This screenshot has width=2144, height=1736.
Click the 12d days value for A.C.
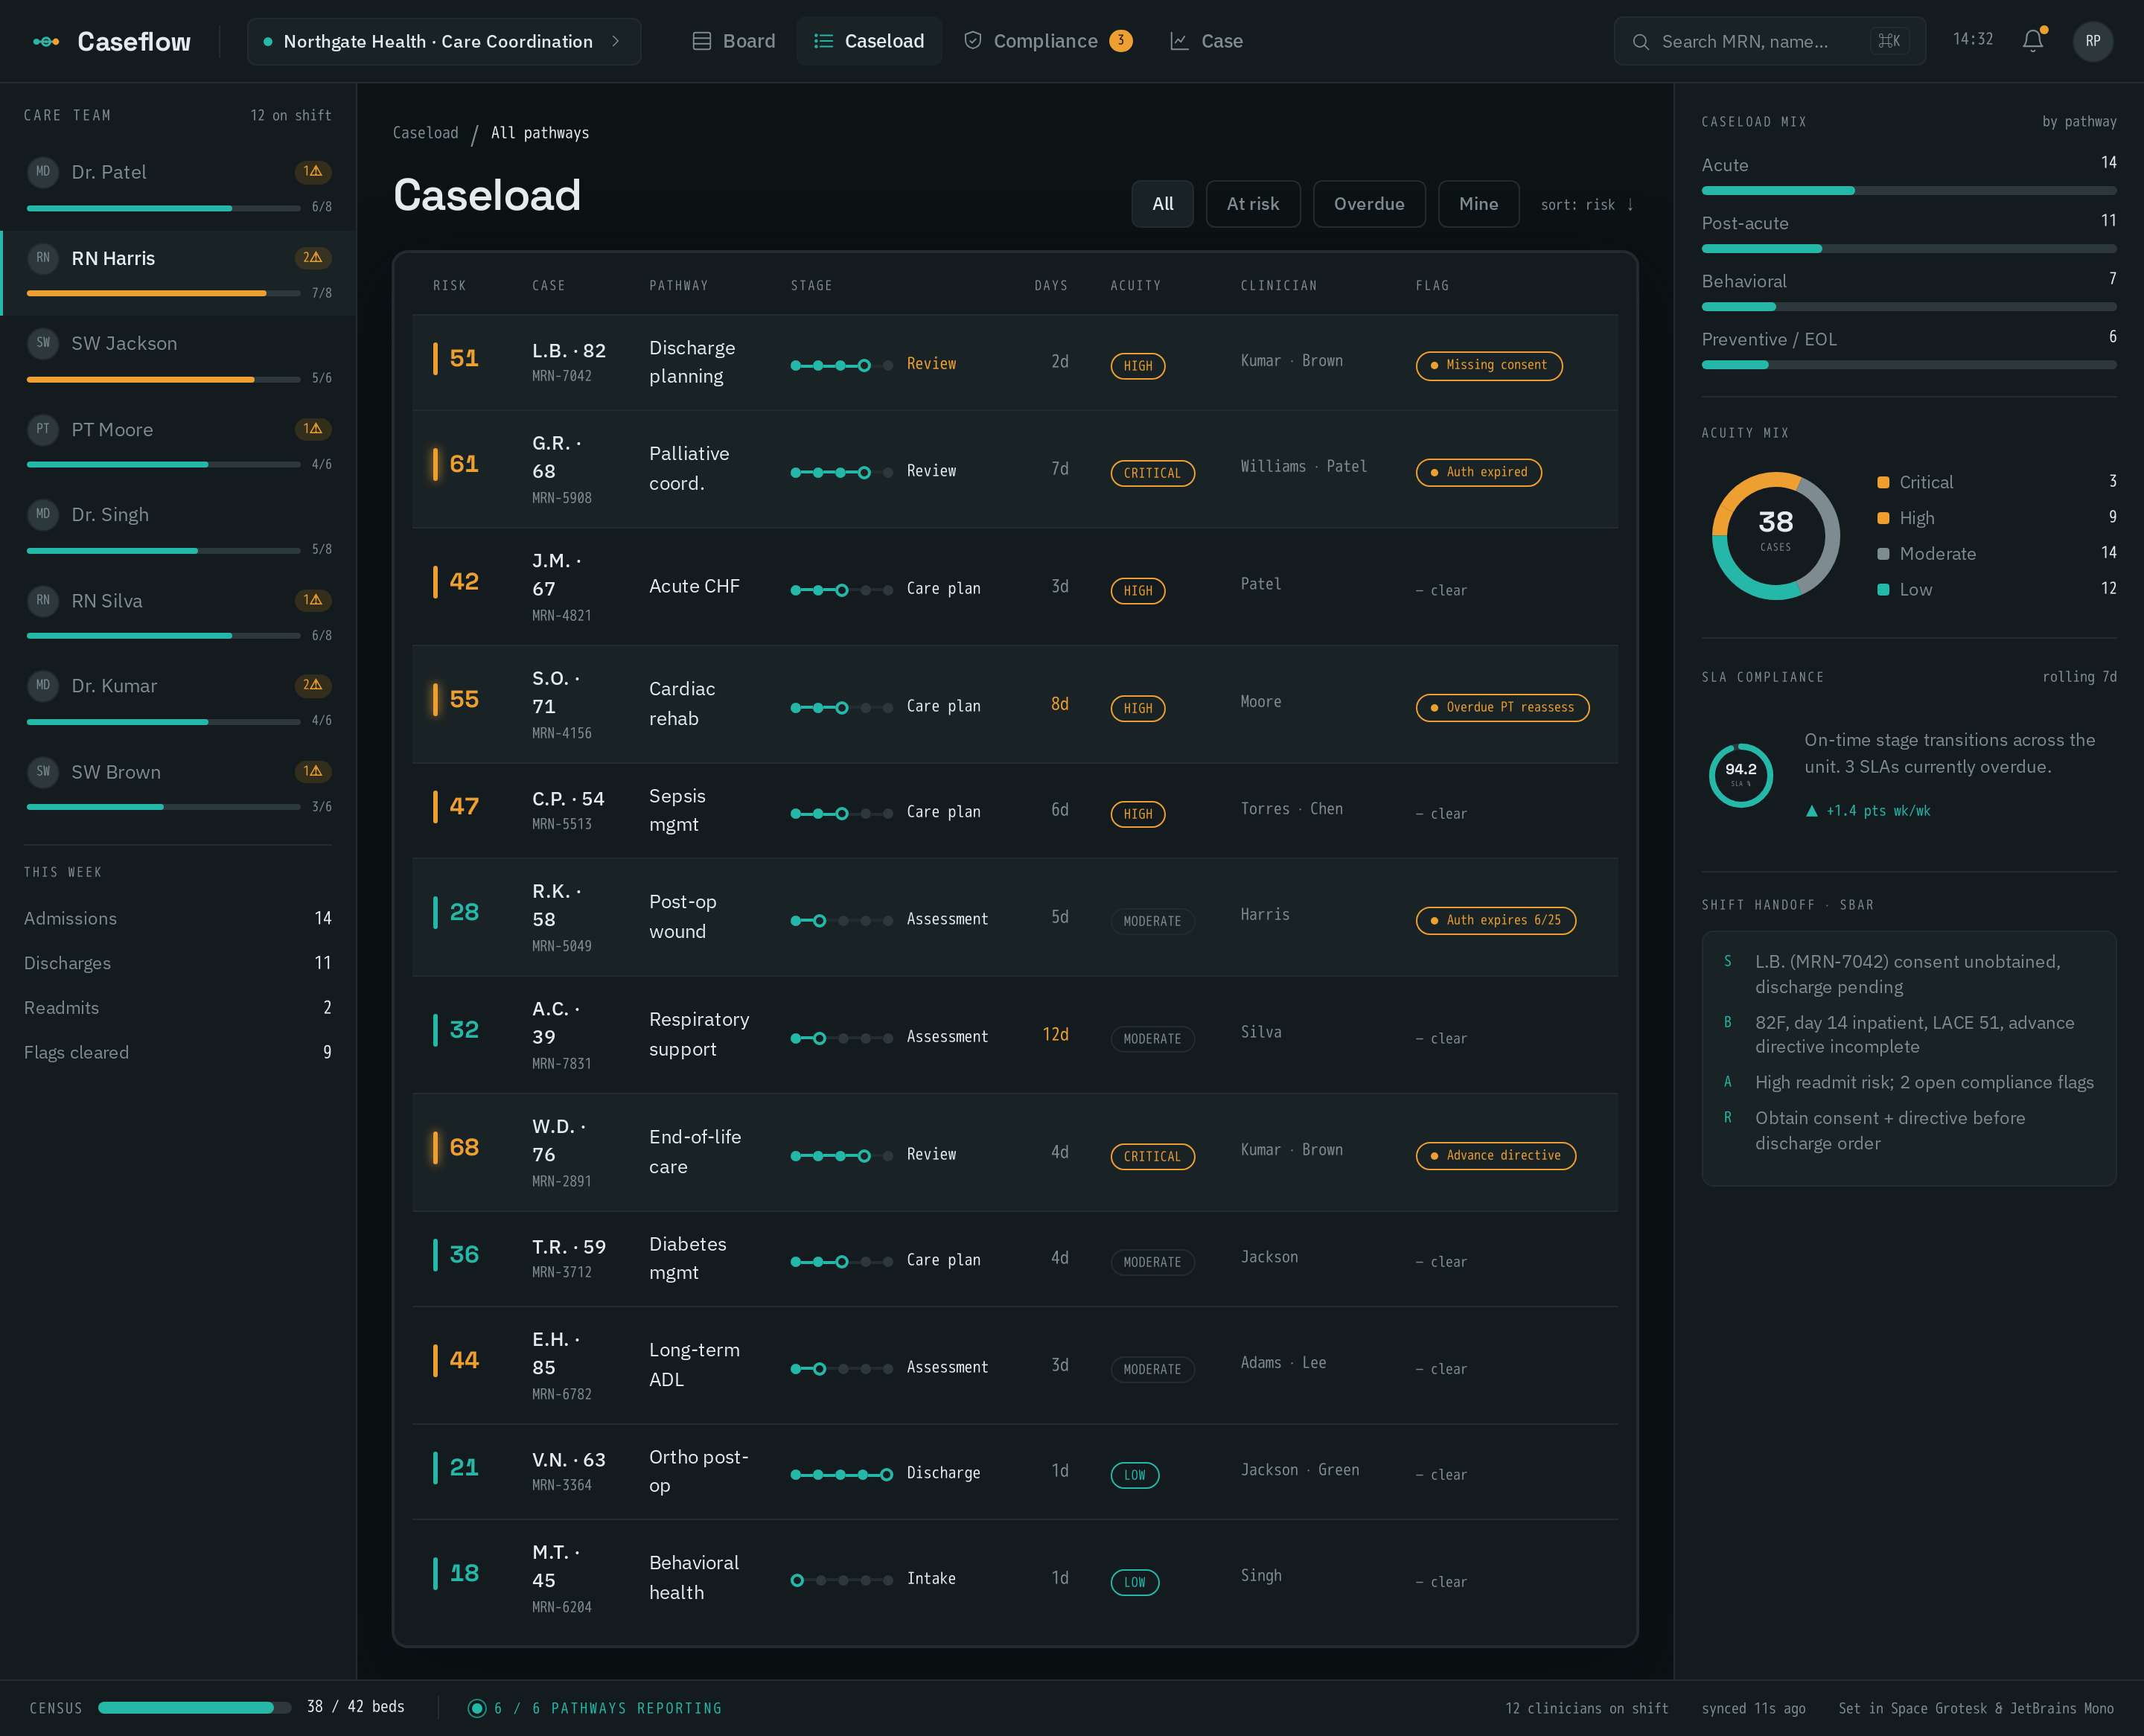tap(1055, 1035)
